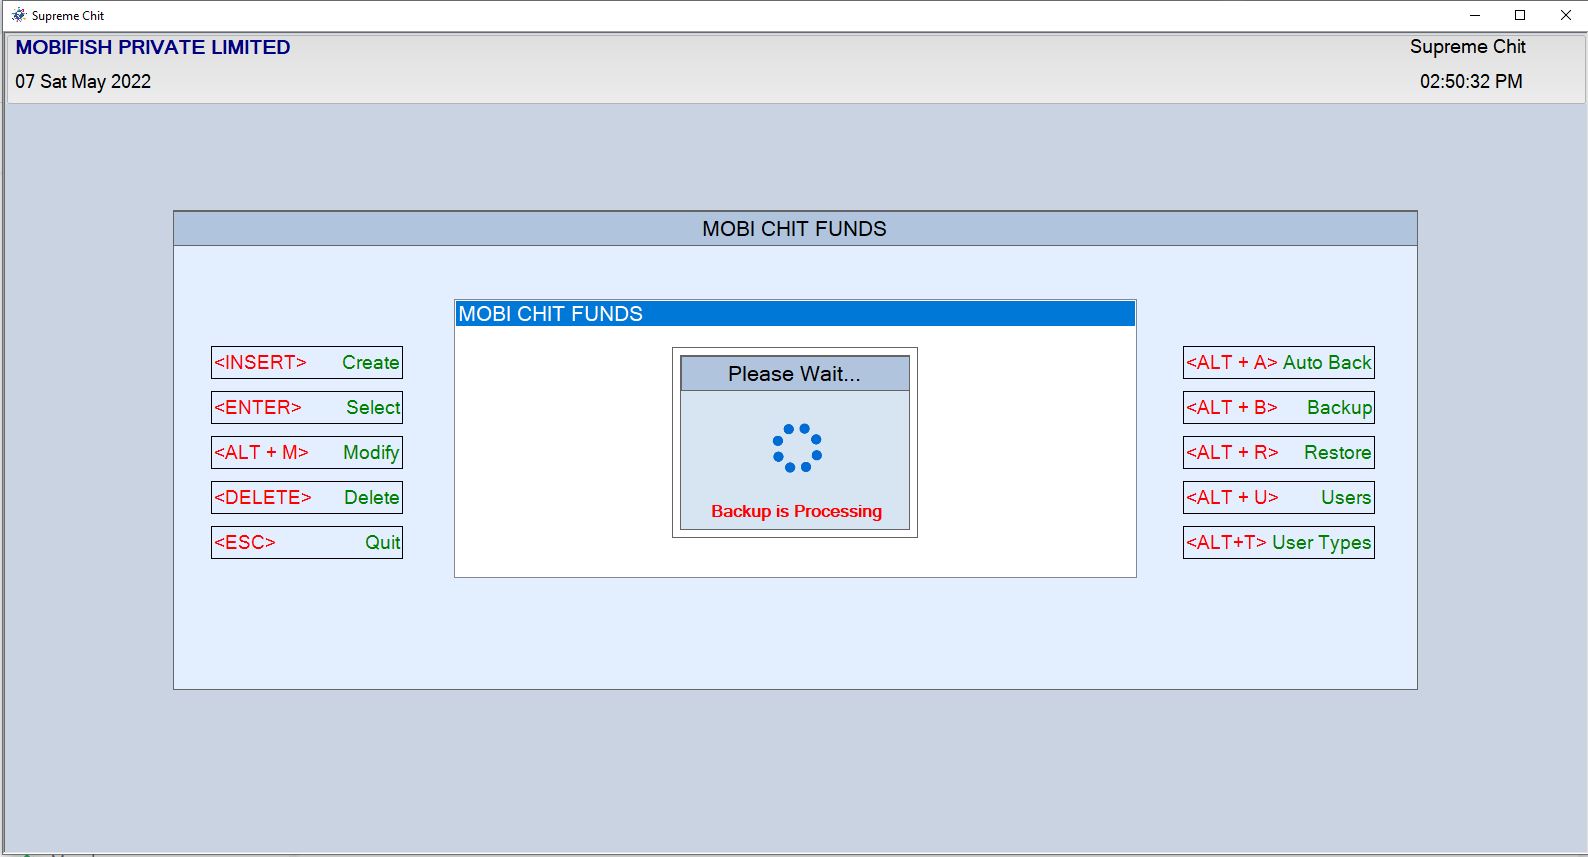The height and width of the screenshot is (857, 1588).
Task: Click the MOBIFISH PRIVATE LIMITED heading
Action: pyautogui.click(x=153, y=47)
